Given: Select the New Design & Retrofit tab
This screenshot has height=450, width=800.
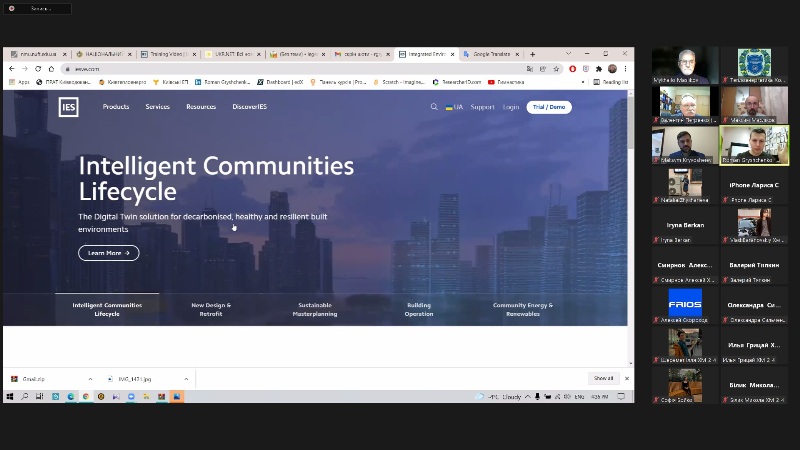Looking at the screenshot, I should [211, 309].
